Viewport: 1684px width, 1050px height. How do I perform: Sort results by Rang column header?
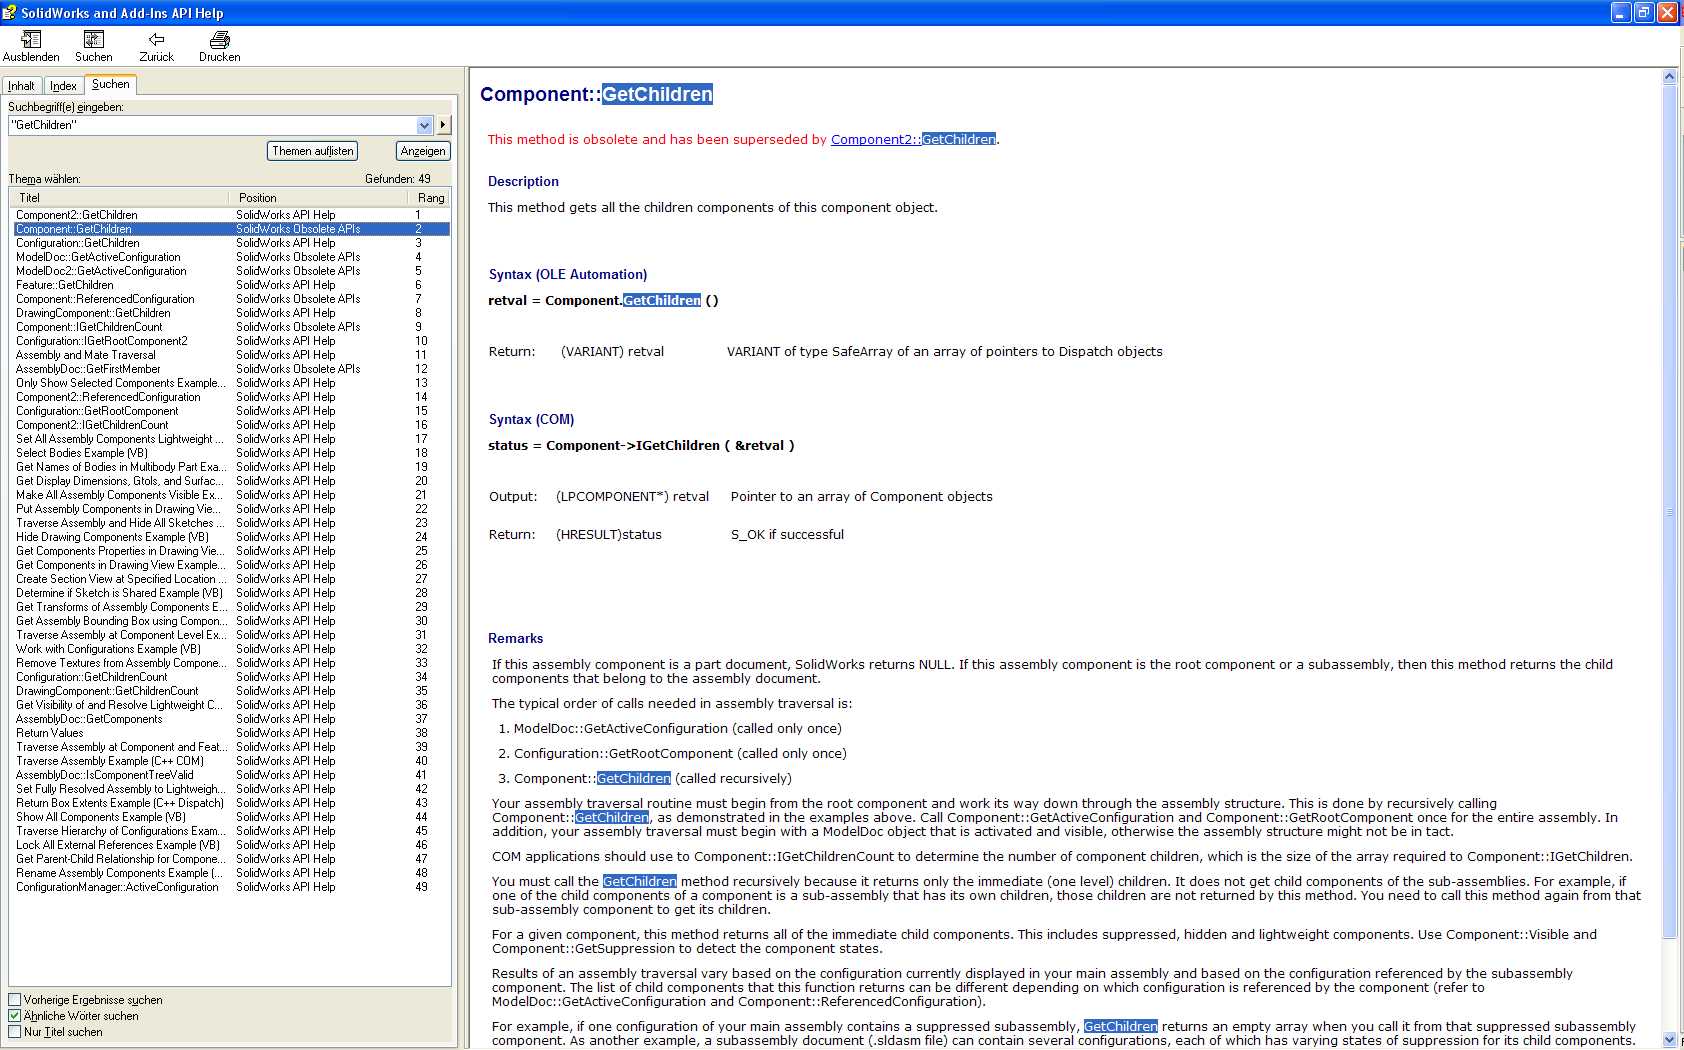point(429,198)
